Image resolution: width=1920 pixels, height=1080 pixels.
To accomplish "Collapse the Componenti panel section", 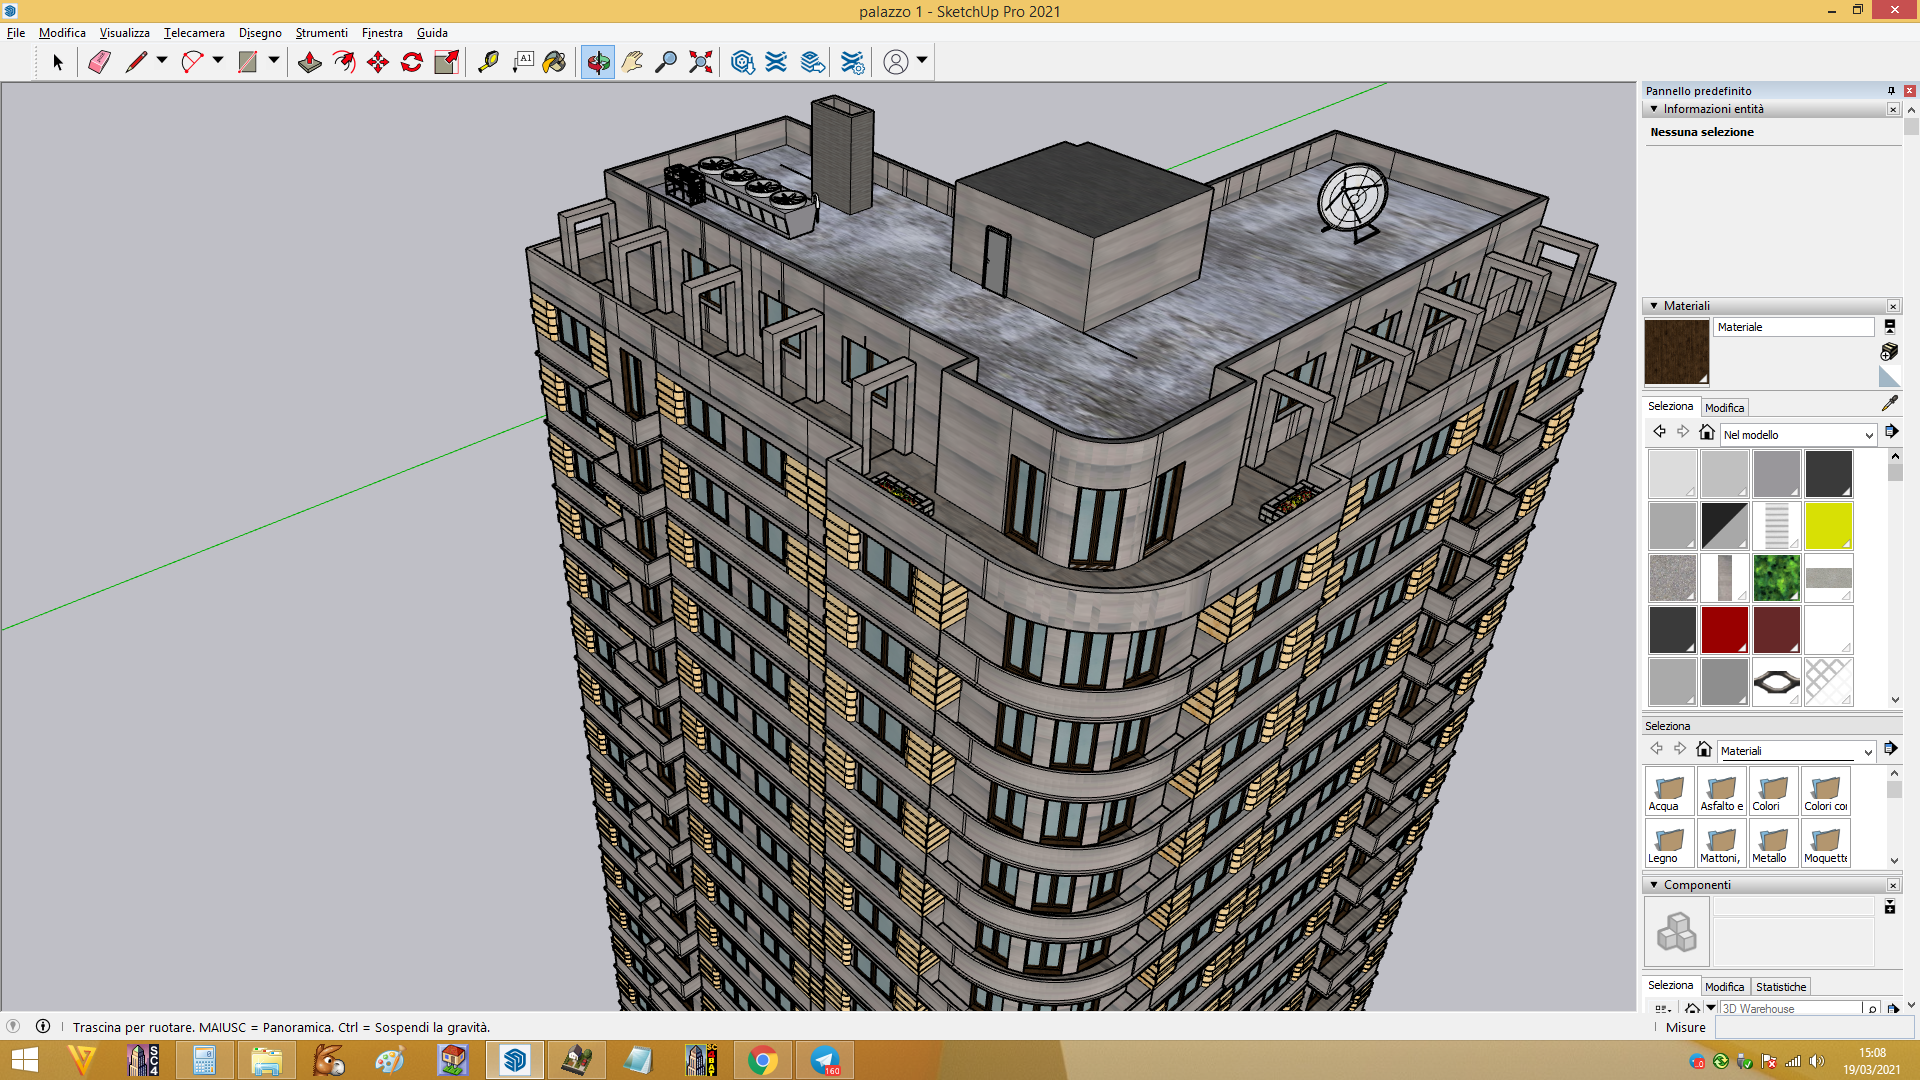I will (x=1654, y=885).
